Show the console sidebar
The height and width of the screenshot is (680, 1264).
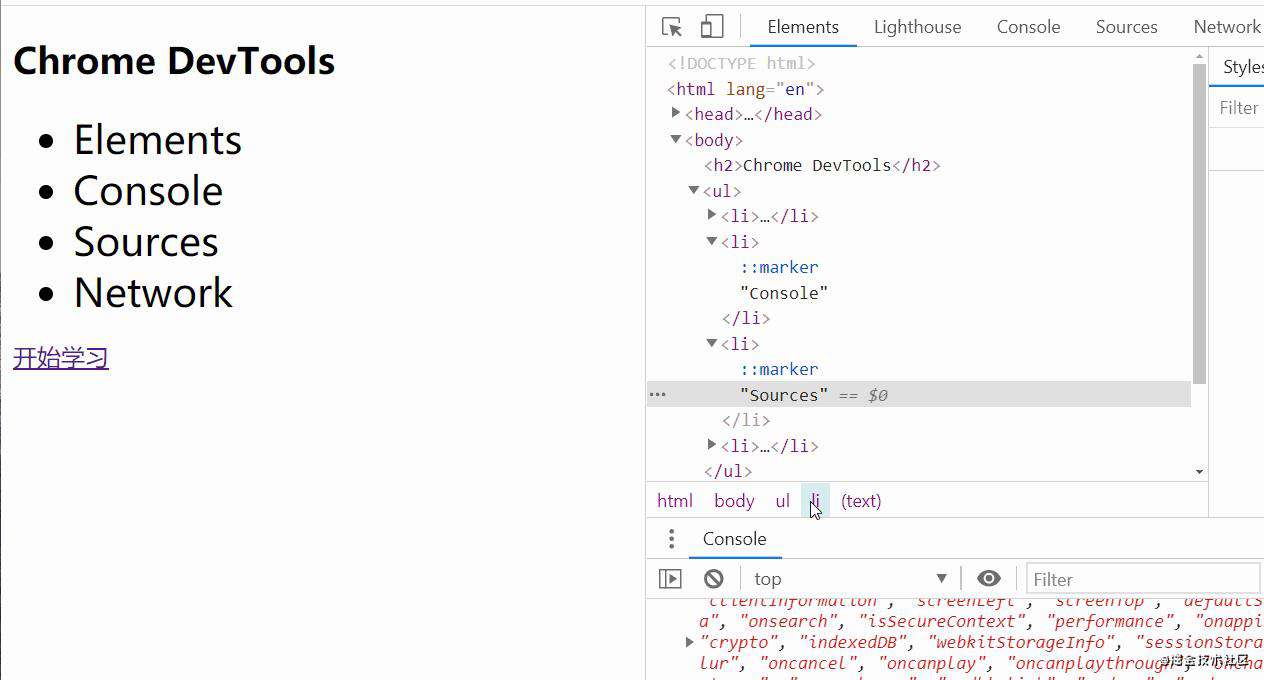670,579
